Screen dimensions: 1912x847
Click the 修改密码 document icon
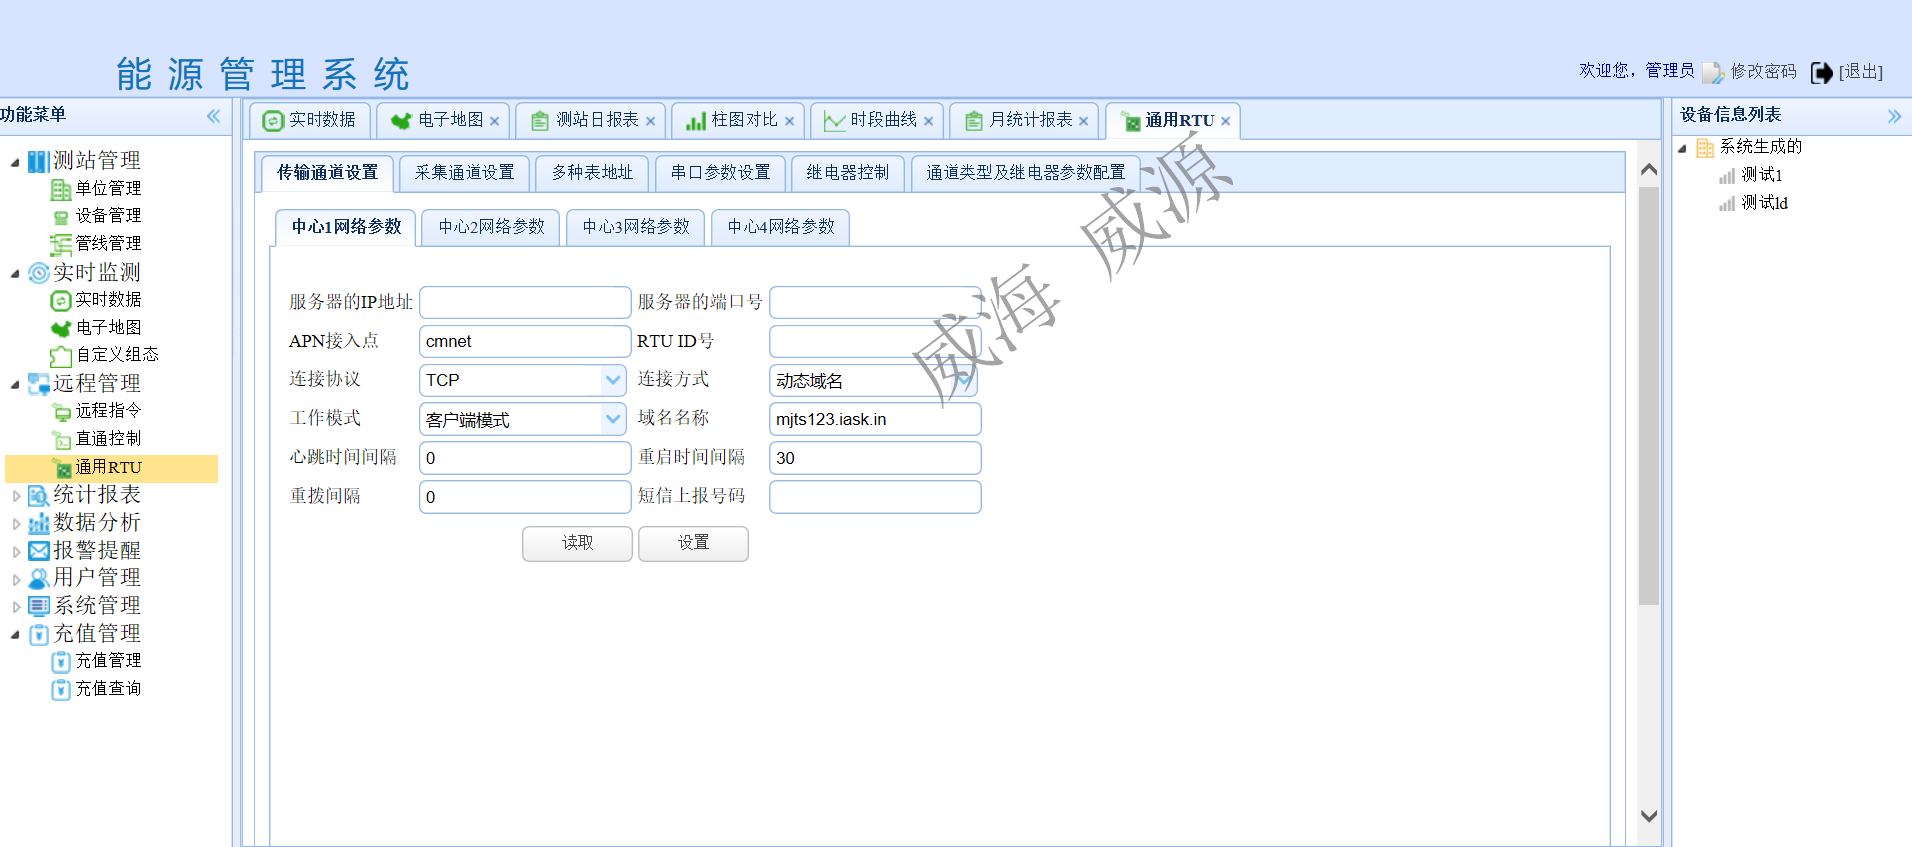pyautogui.click(x=1713, y=72)
